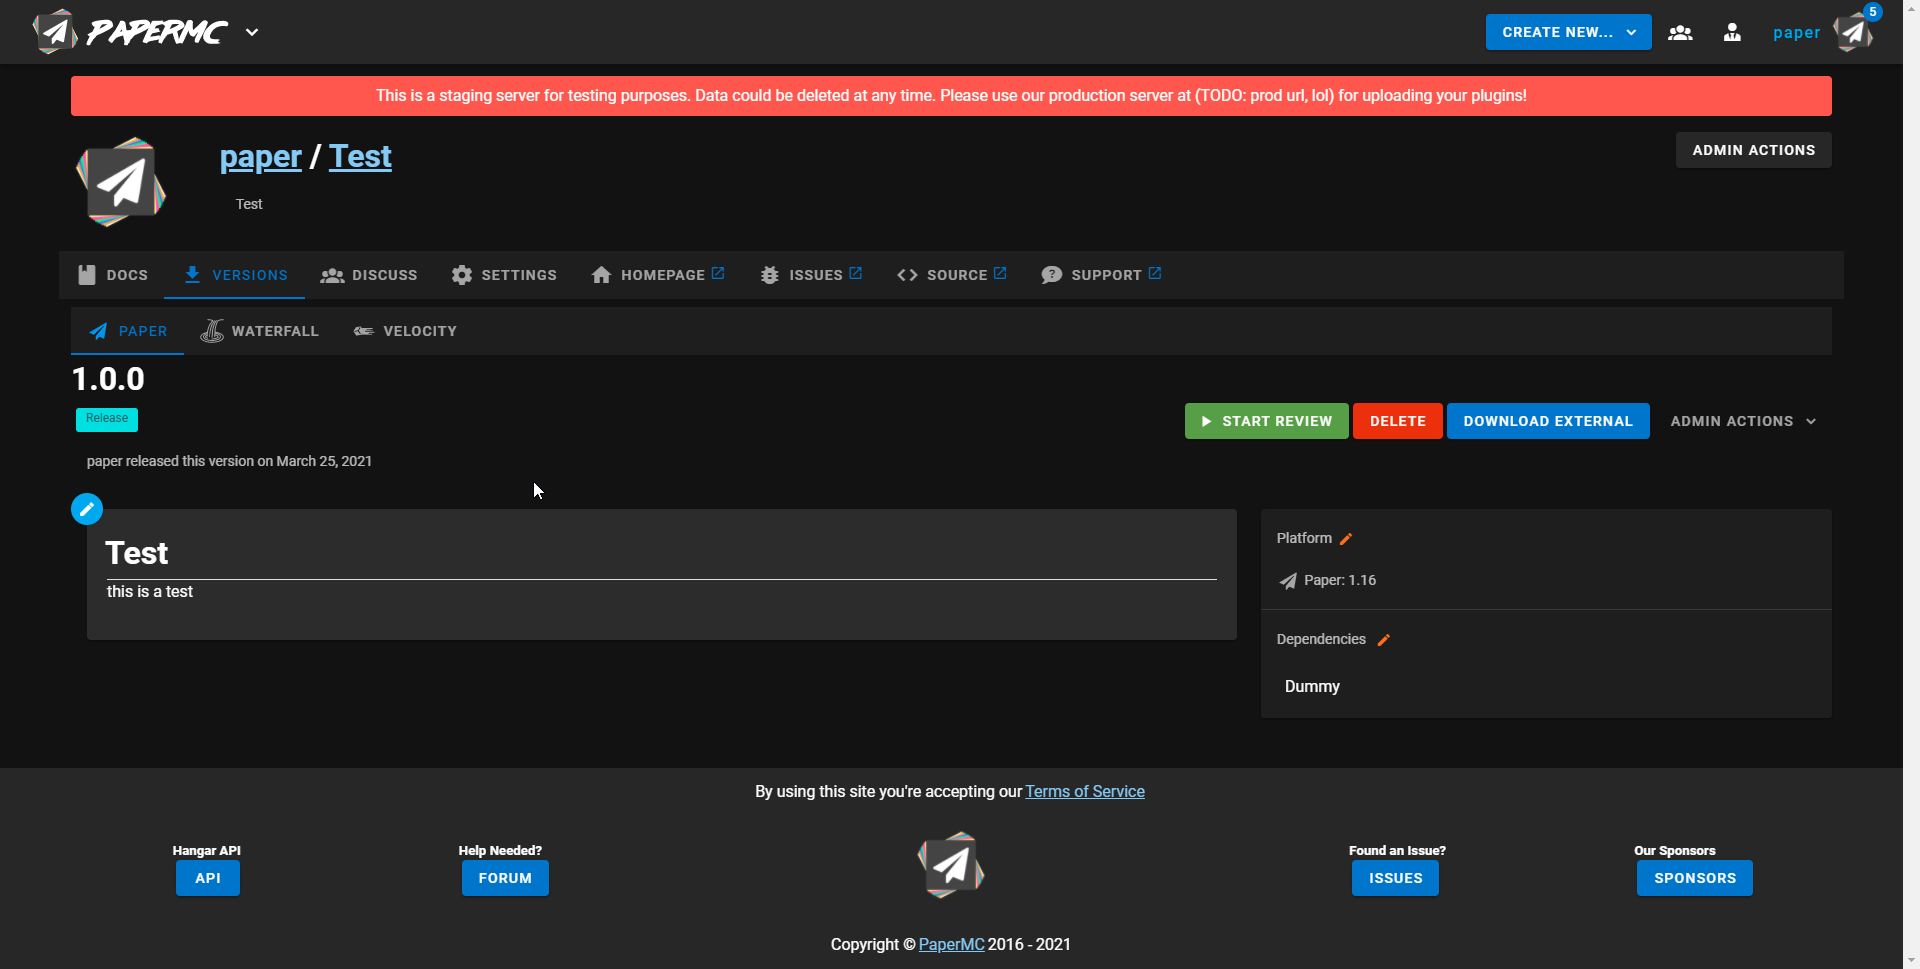Image resolution: width=1920 pixels, height=969 pixels.
Task: Open the Discuss tab
Action: [x=369, y=275]
